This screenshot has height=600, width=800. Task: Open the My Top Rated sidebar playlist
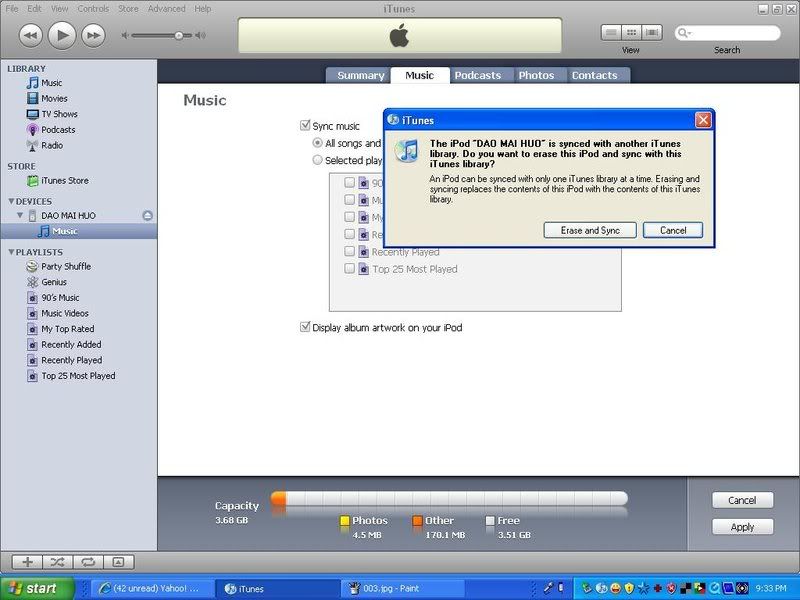tap(67, 329)
